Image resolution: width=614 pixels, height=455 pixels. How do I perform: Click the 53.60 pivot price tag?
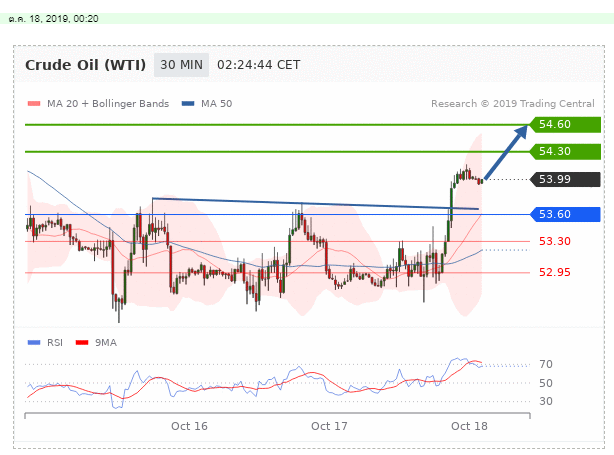[x=565, y=215]
